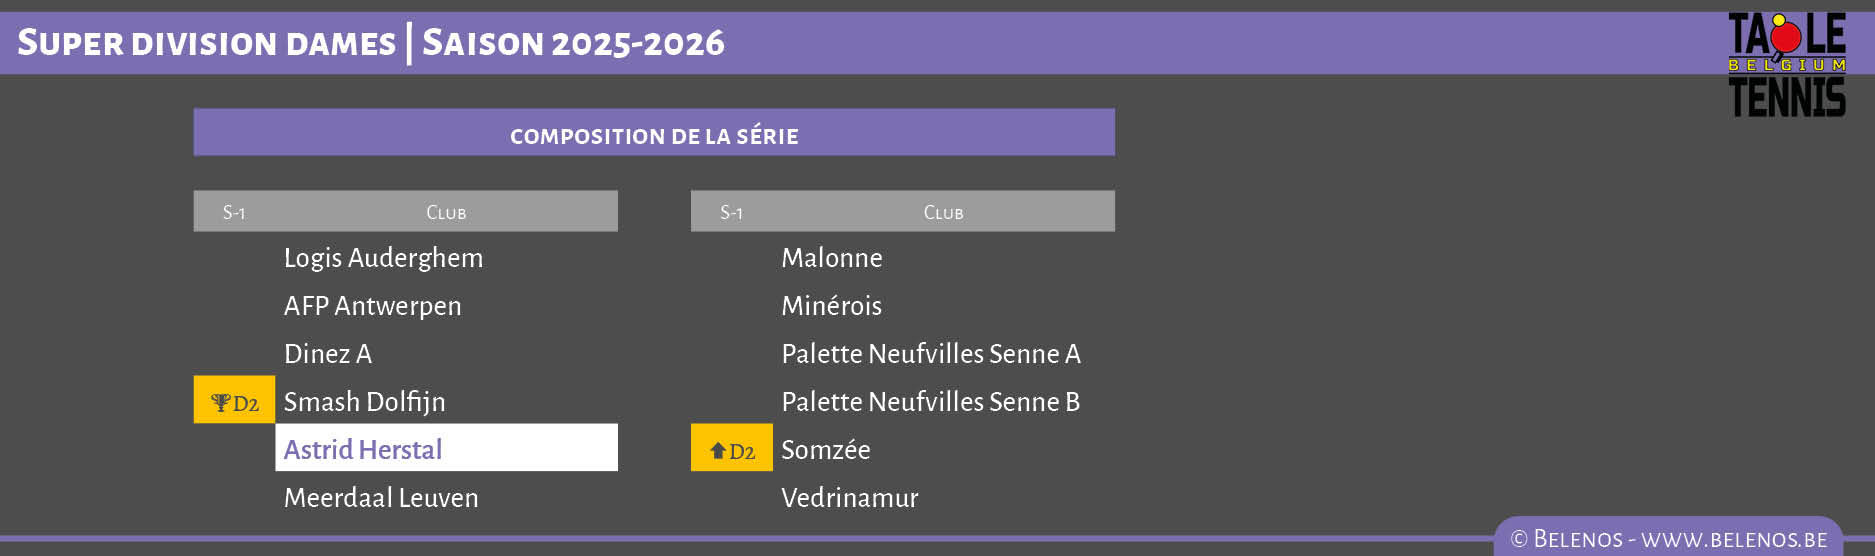Click the Composition de la série header

tap(654, 135)
